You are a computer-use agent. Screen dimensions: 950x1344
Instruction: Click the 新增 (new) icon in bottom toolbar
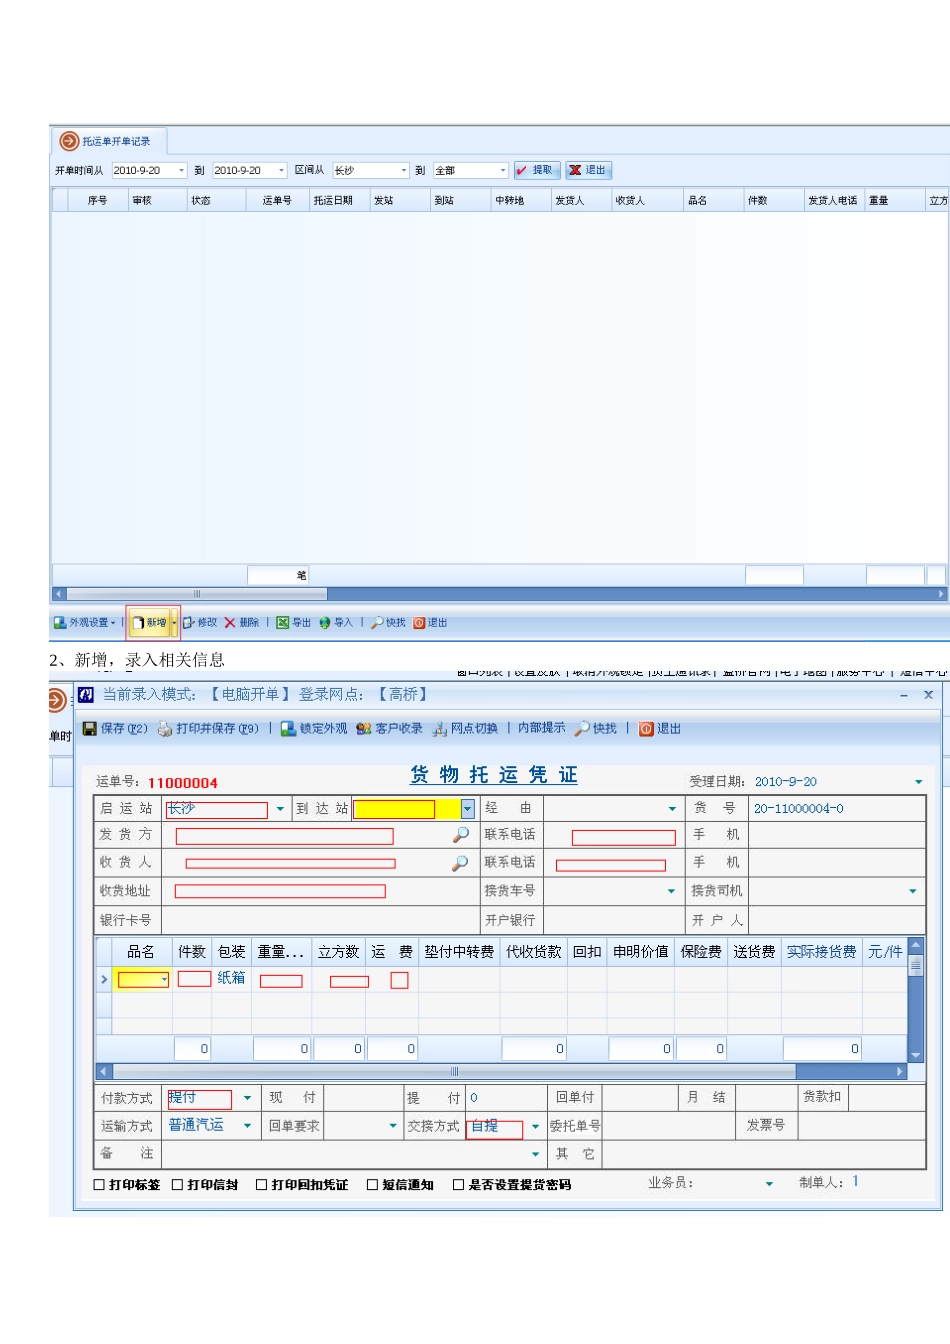pos(140,623)
